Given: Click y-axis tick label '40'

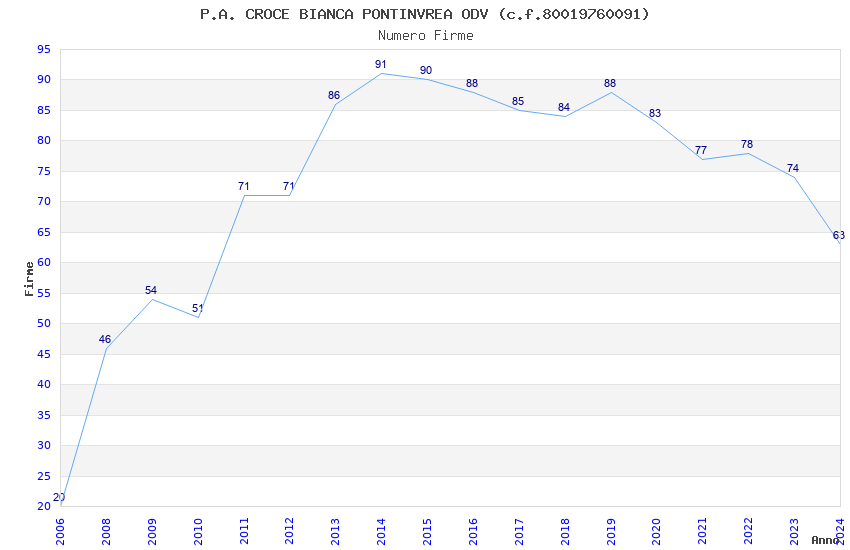Looking at the screenshot, I should click(44, 384).
